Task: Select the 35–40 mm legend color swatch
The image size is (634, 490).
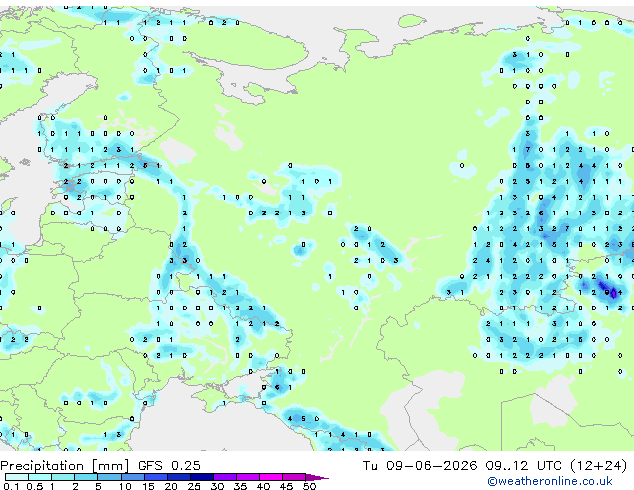Action: pyautogui.click(x=248, y=477)
